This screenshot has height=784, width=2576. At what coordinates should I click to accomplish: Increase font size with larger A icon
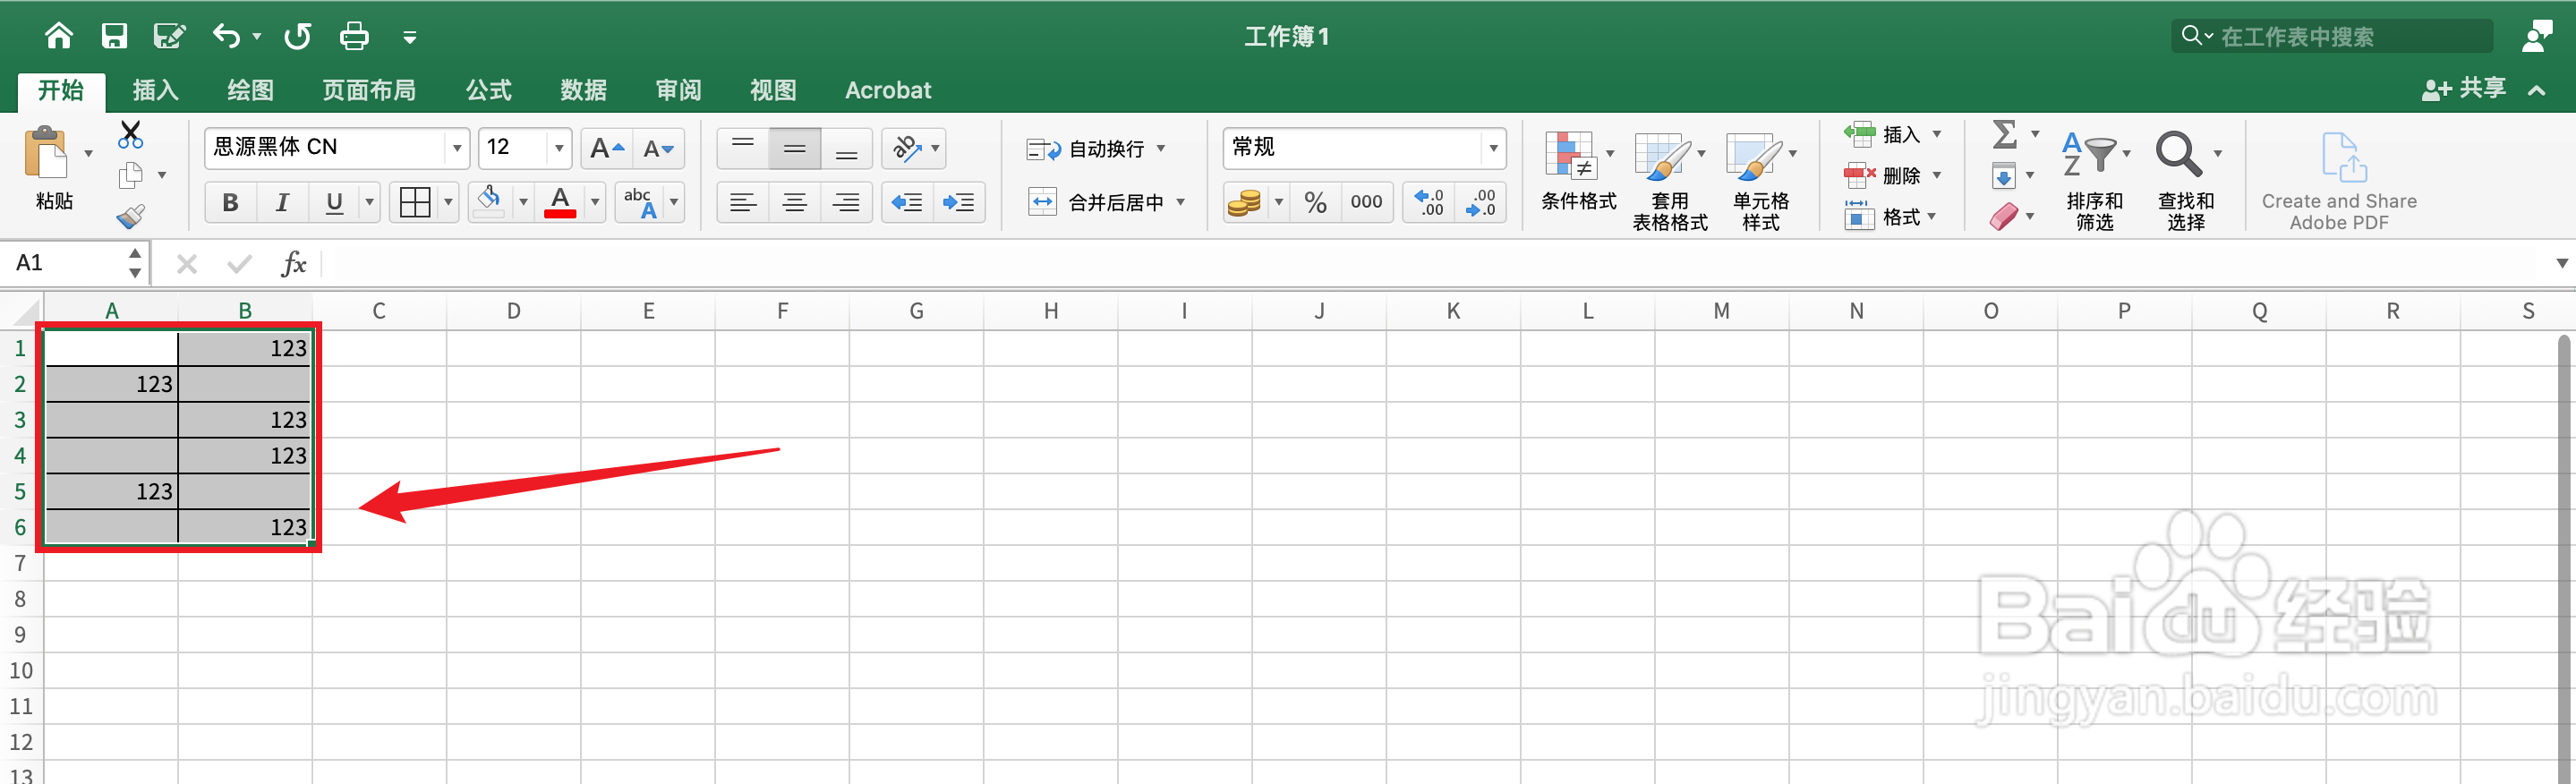(x=606, y=149)
